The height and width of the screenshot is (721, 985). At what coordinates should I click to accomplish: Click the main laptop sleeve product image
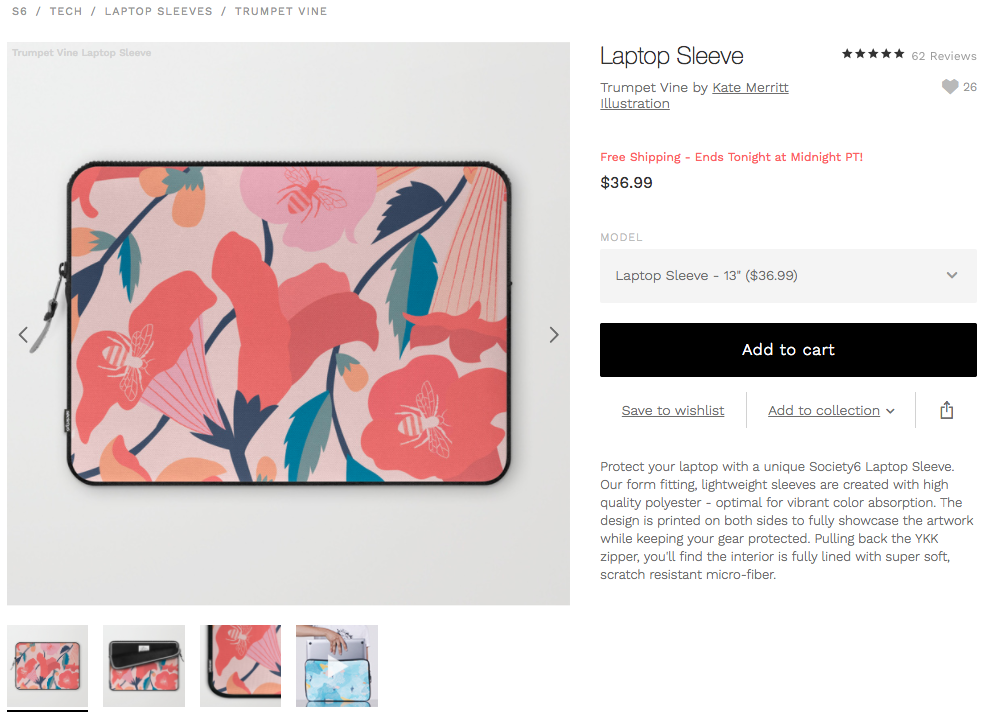[288, 323]
